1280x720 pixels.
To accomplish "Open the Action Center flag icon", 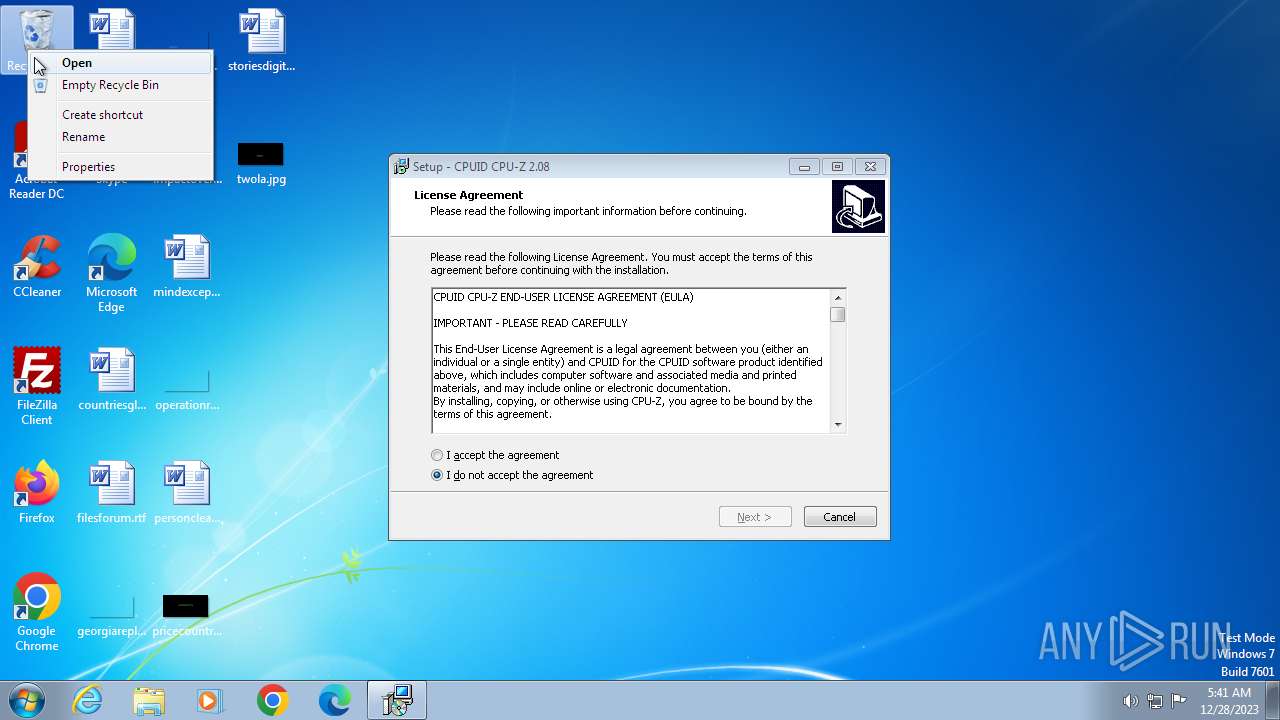I will point(1179,701).
